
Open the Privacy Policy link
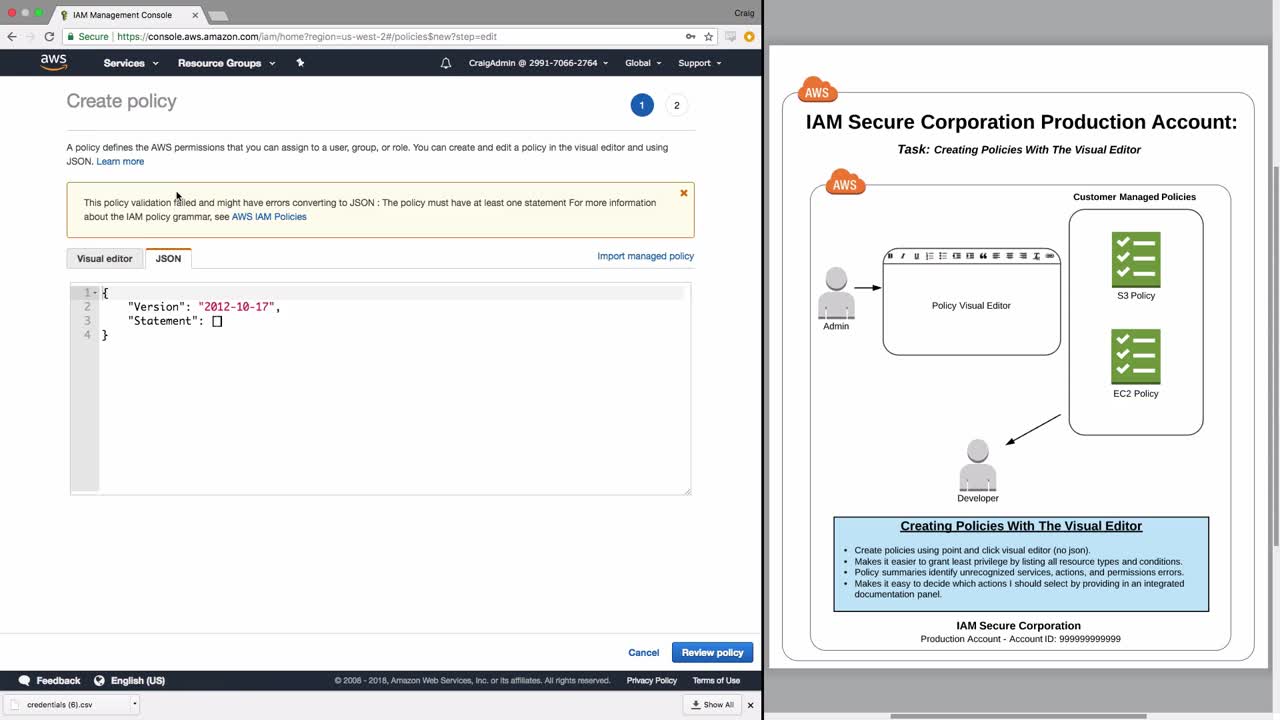click(652, 680)
